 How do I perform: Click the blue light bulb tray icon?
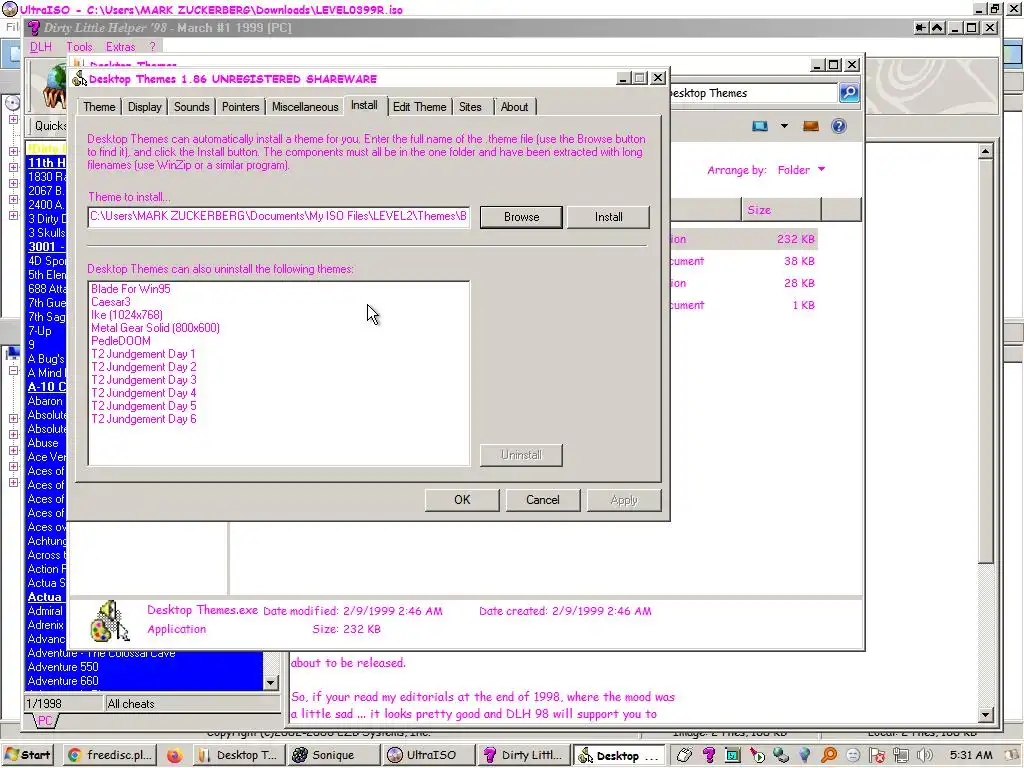click(x=805, y=756)
